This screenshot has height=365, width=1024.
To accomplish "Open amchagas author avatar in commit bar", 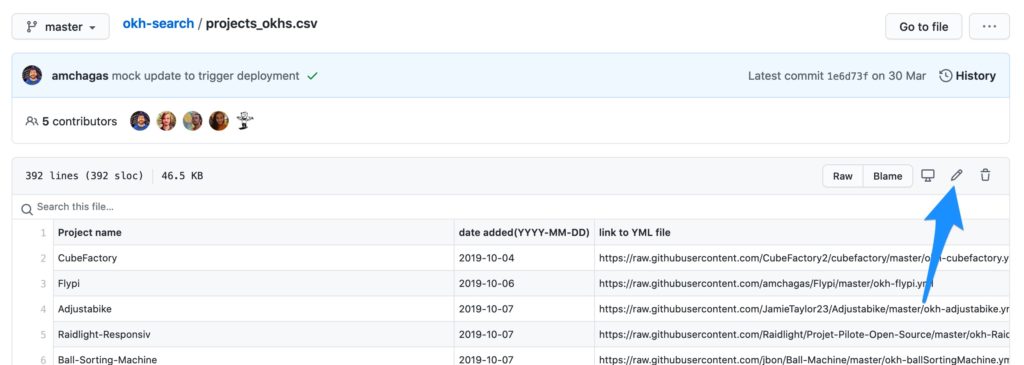I will [32, 76].
